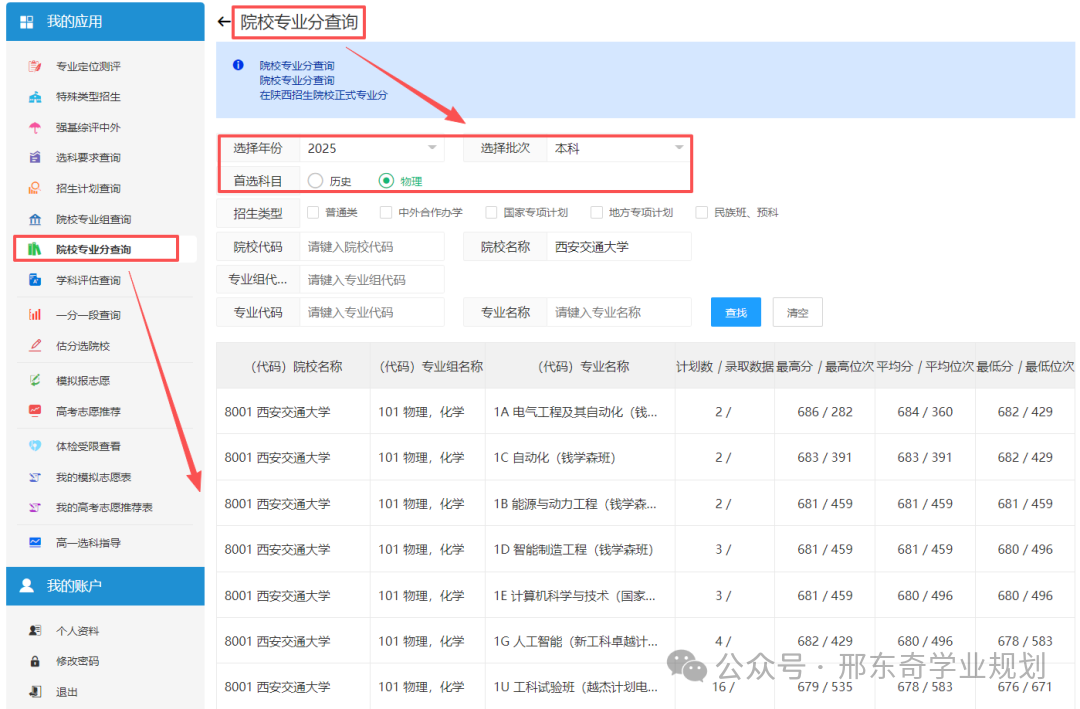
Task: Click the 一分一段查询 chart icon
Action: [35, 315]
